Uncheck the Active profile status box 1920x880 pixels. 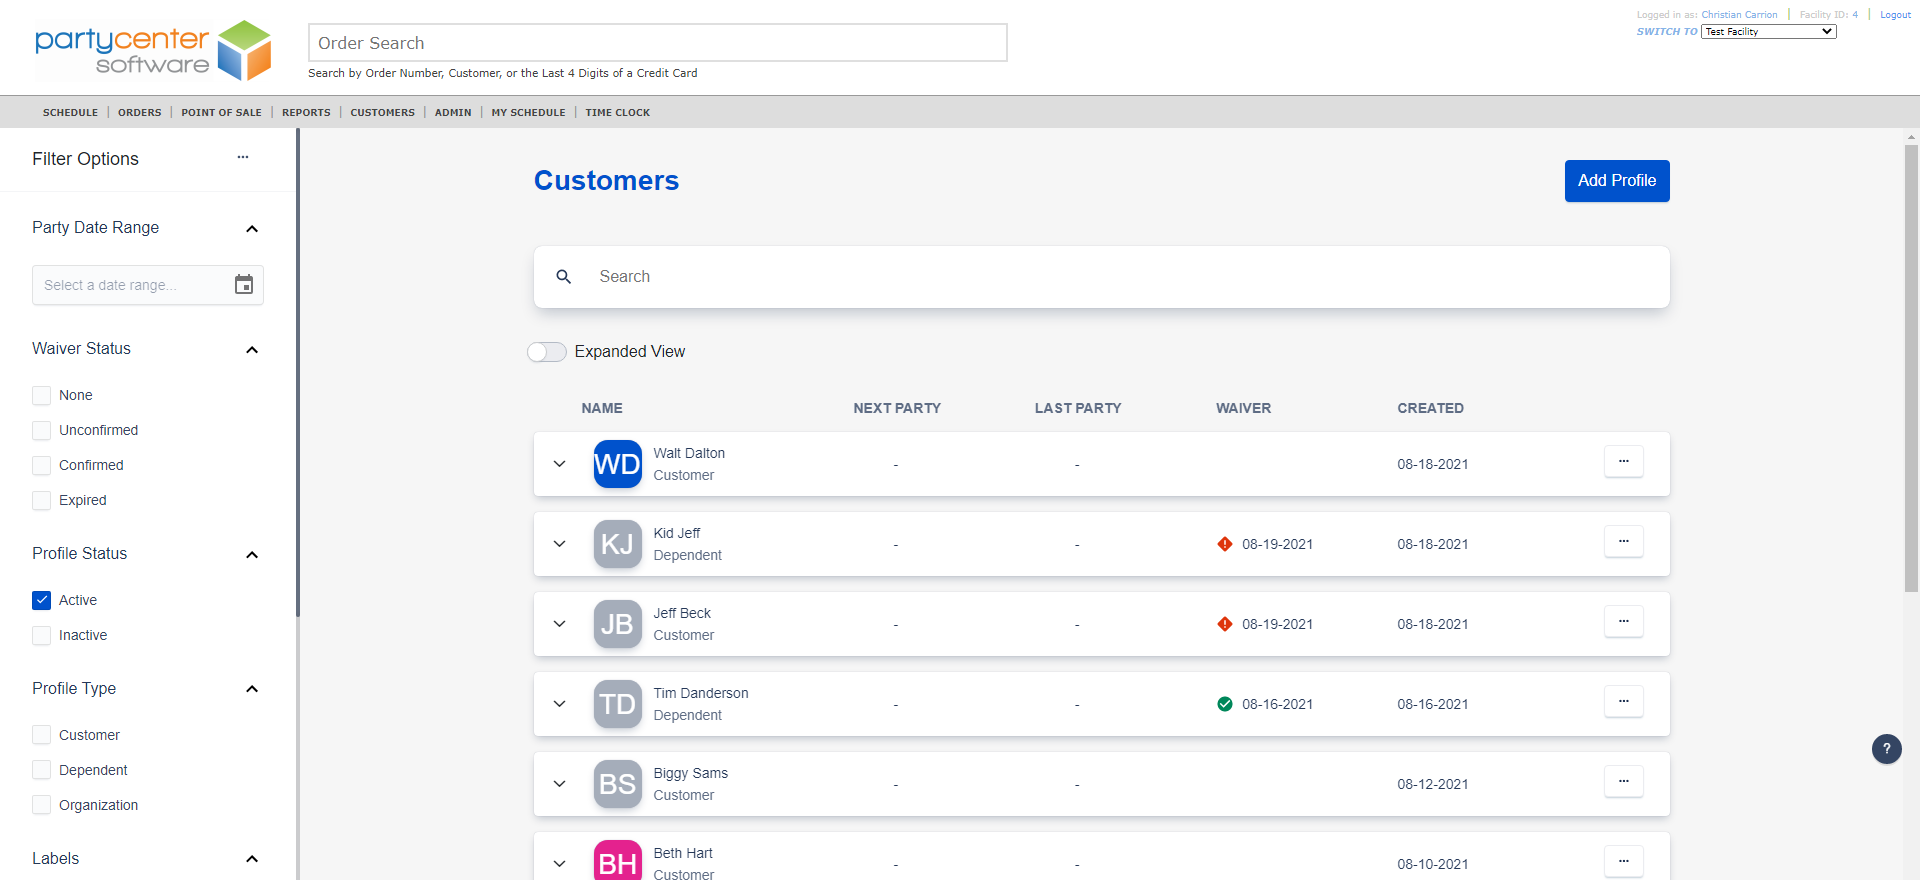point(42,601)
